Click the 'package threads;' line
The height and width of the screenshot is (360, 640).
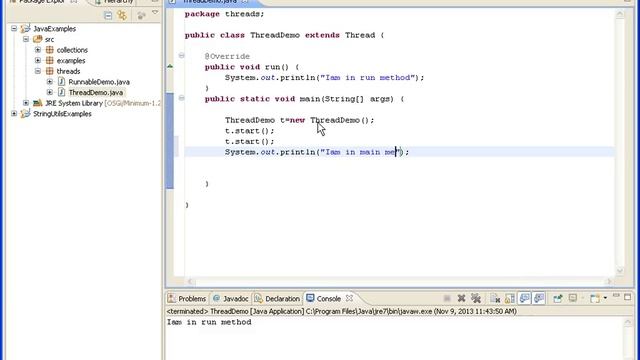224,14
